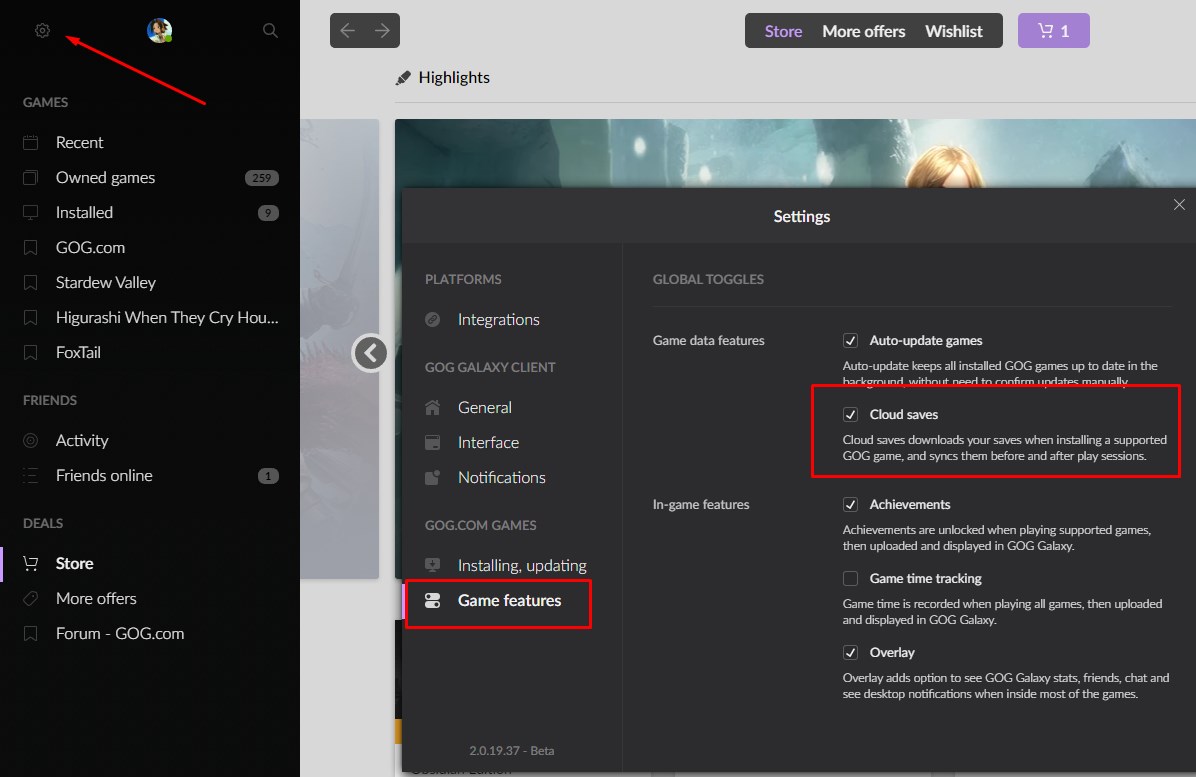This screenshot has width=1196, height=777.
Task: Click the search magnifier icon
Action: point(270,31)
